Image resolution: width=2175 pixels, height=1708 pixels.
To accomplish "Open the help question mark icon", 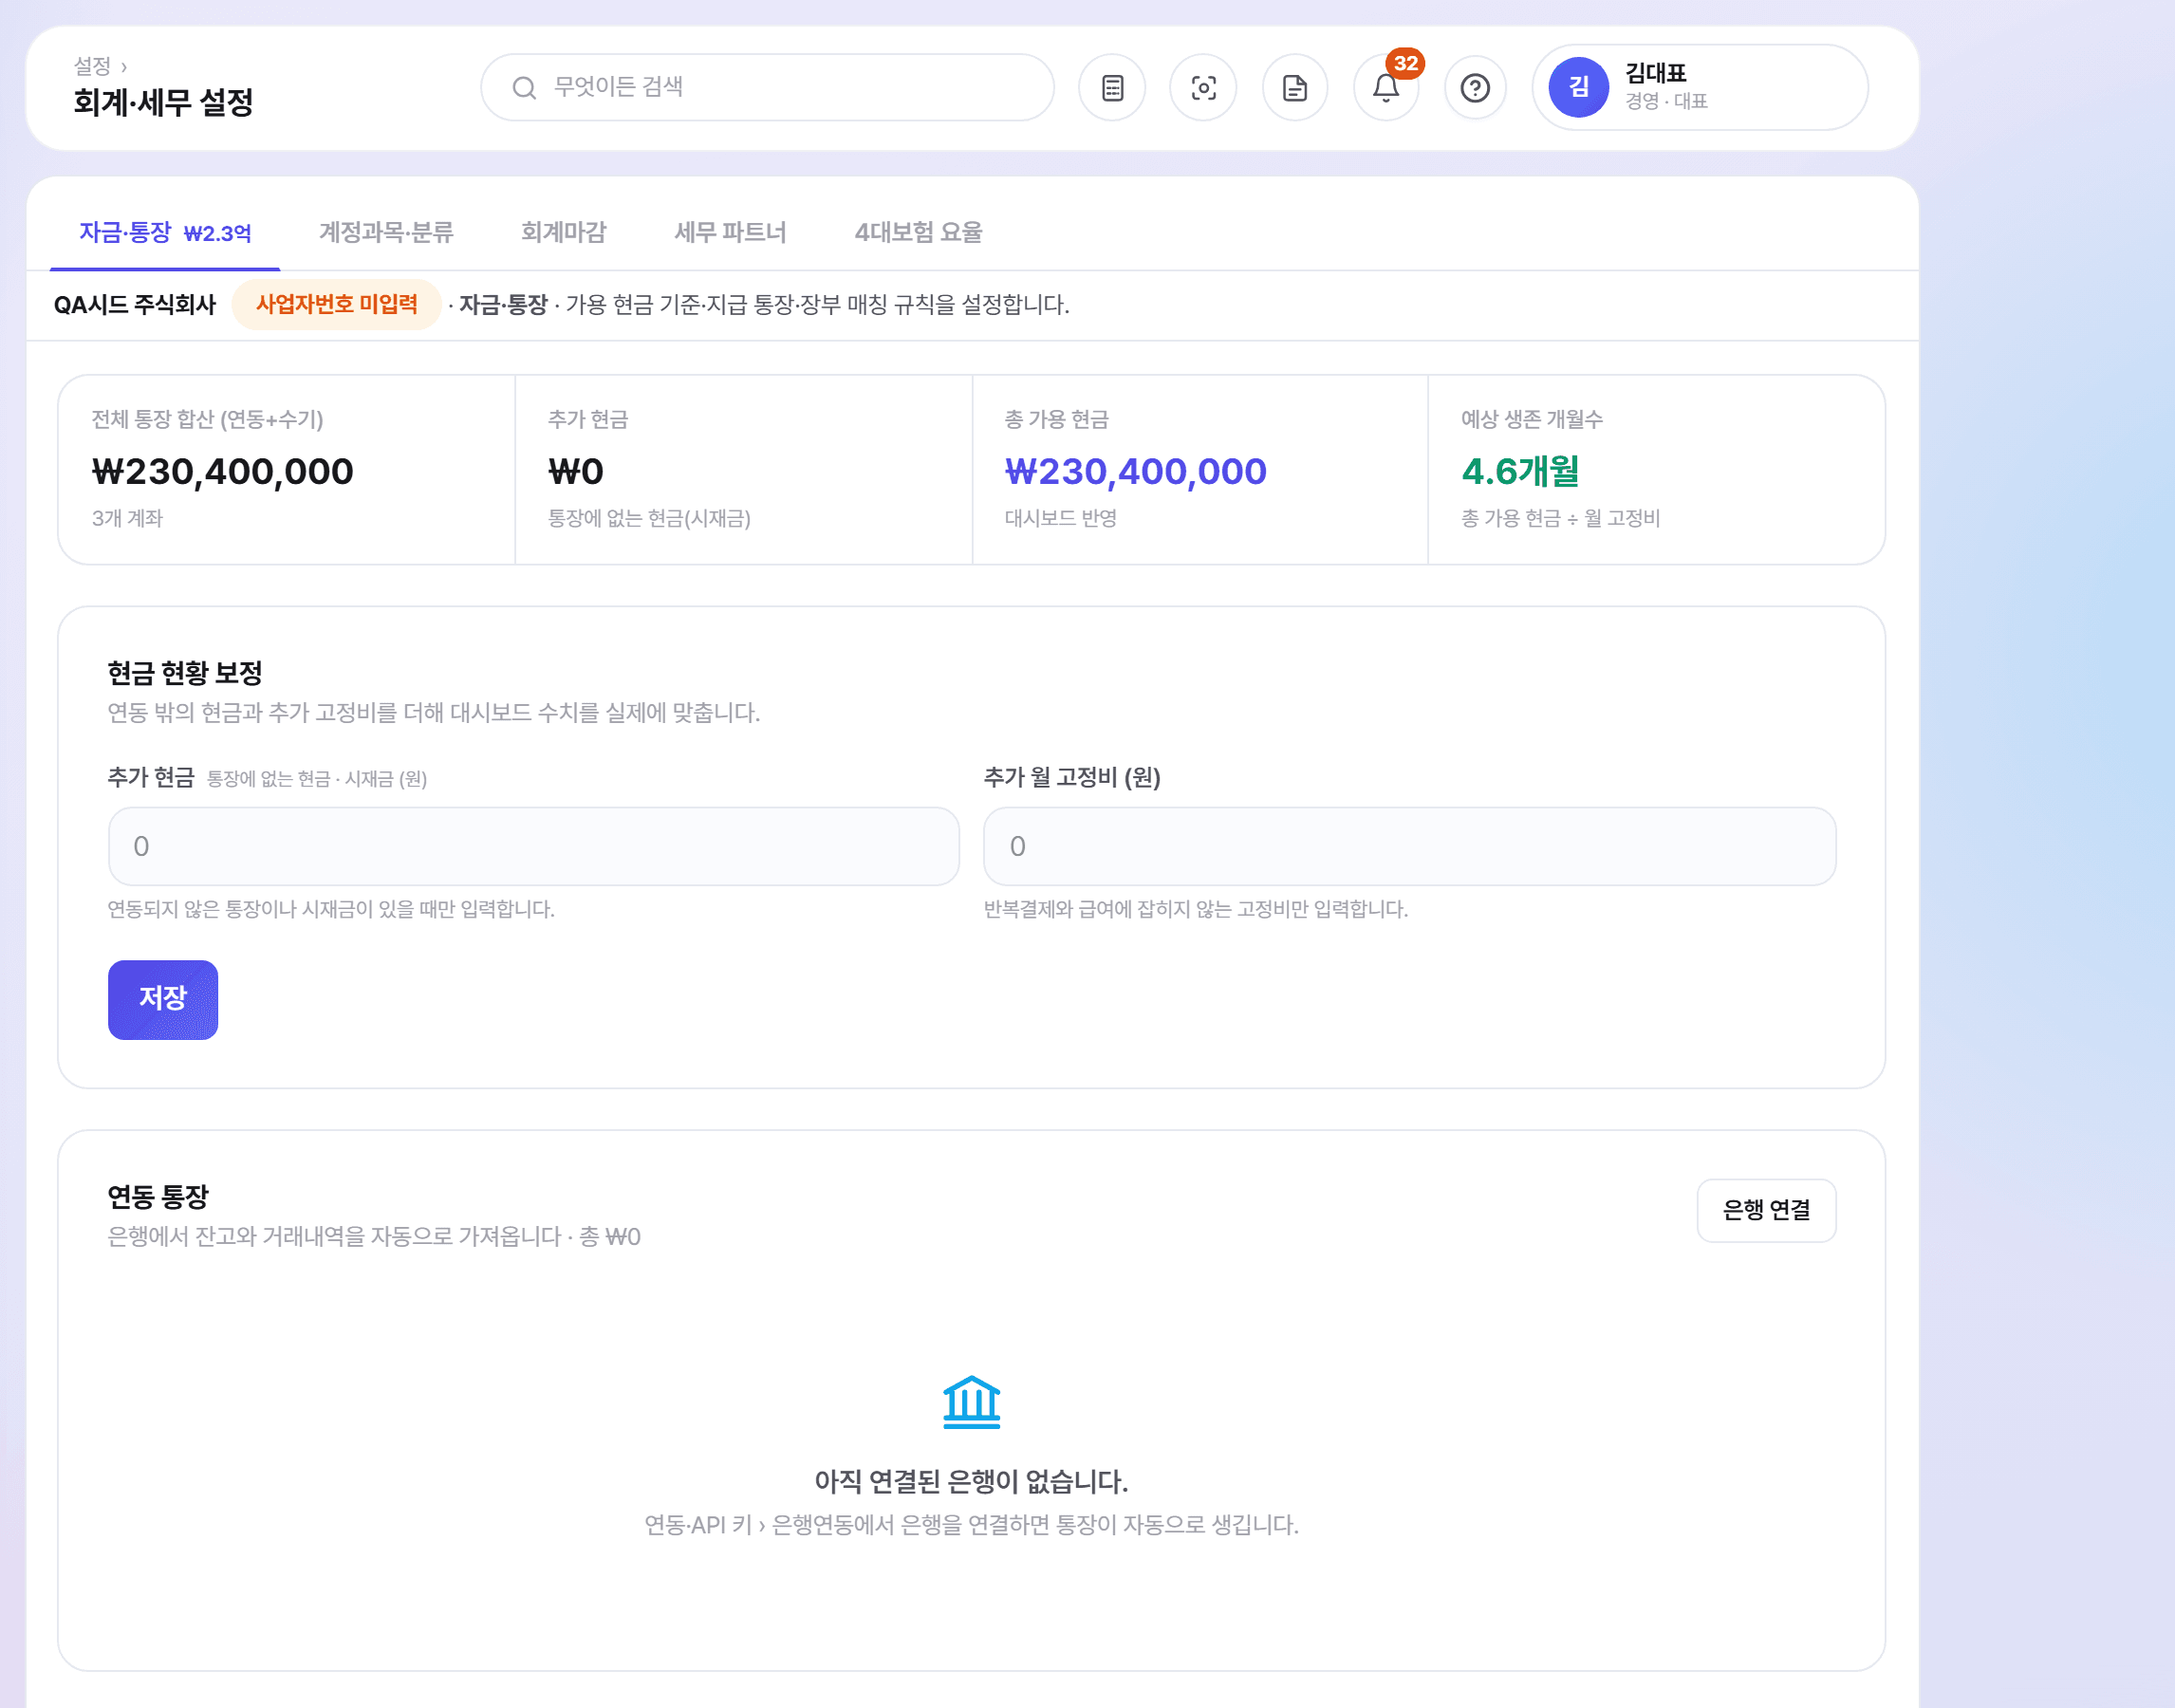I will coord(1475,88).
